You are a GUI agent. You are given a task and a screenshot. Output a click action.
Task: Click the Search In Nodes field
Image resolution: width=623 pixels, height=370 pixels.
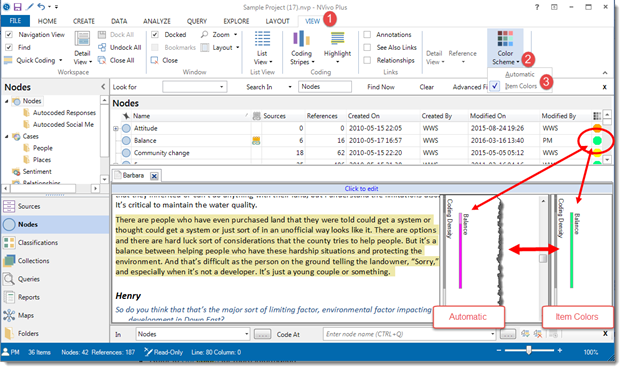[325, 87]
